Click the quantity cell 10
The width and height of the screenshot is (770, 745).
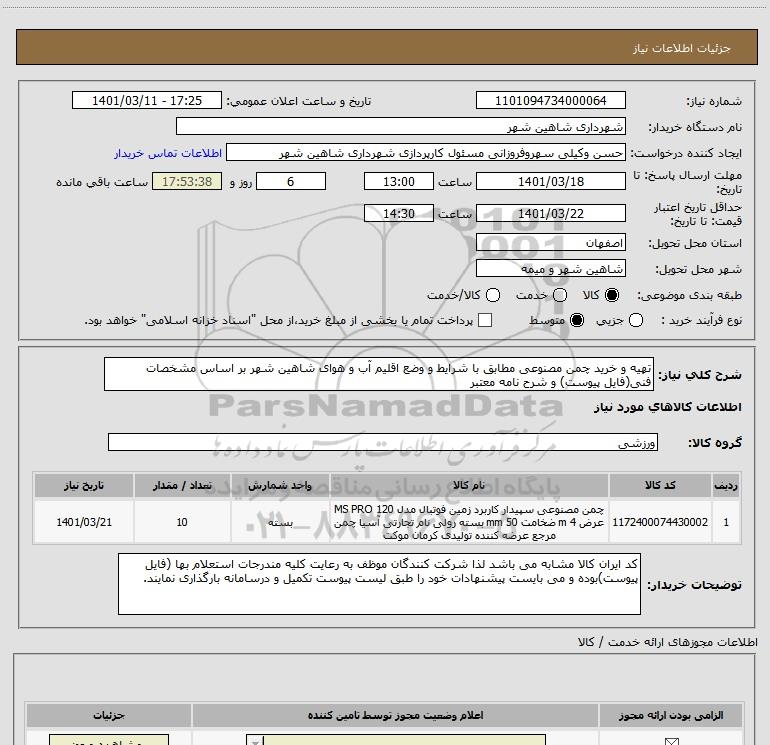[x=182, y=522]
